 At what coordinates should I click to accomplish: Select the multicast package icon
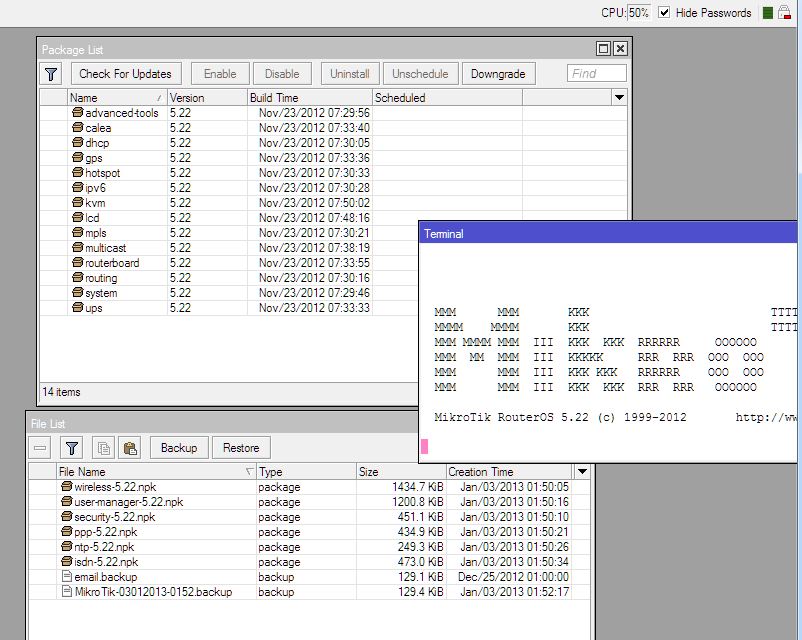pos(77,247)
